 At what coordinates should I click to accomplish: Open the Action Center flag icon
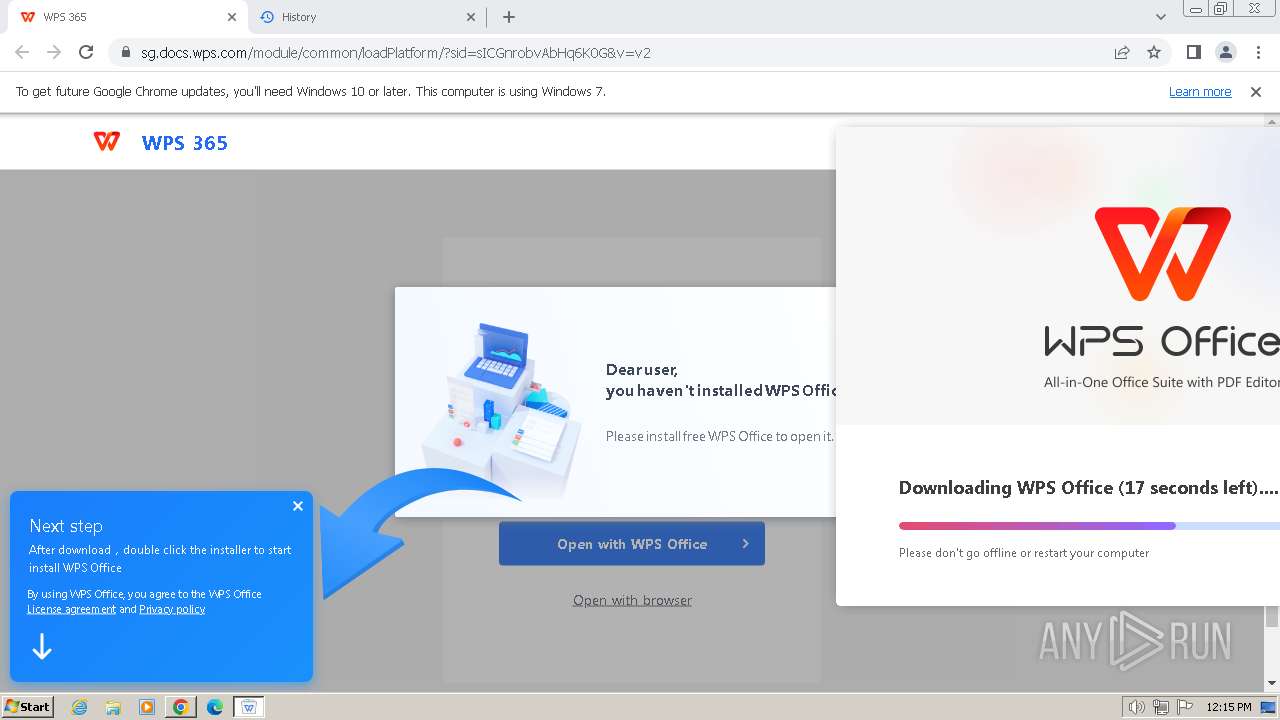click(1185, 707)
